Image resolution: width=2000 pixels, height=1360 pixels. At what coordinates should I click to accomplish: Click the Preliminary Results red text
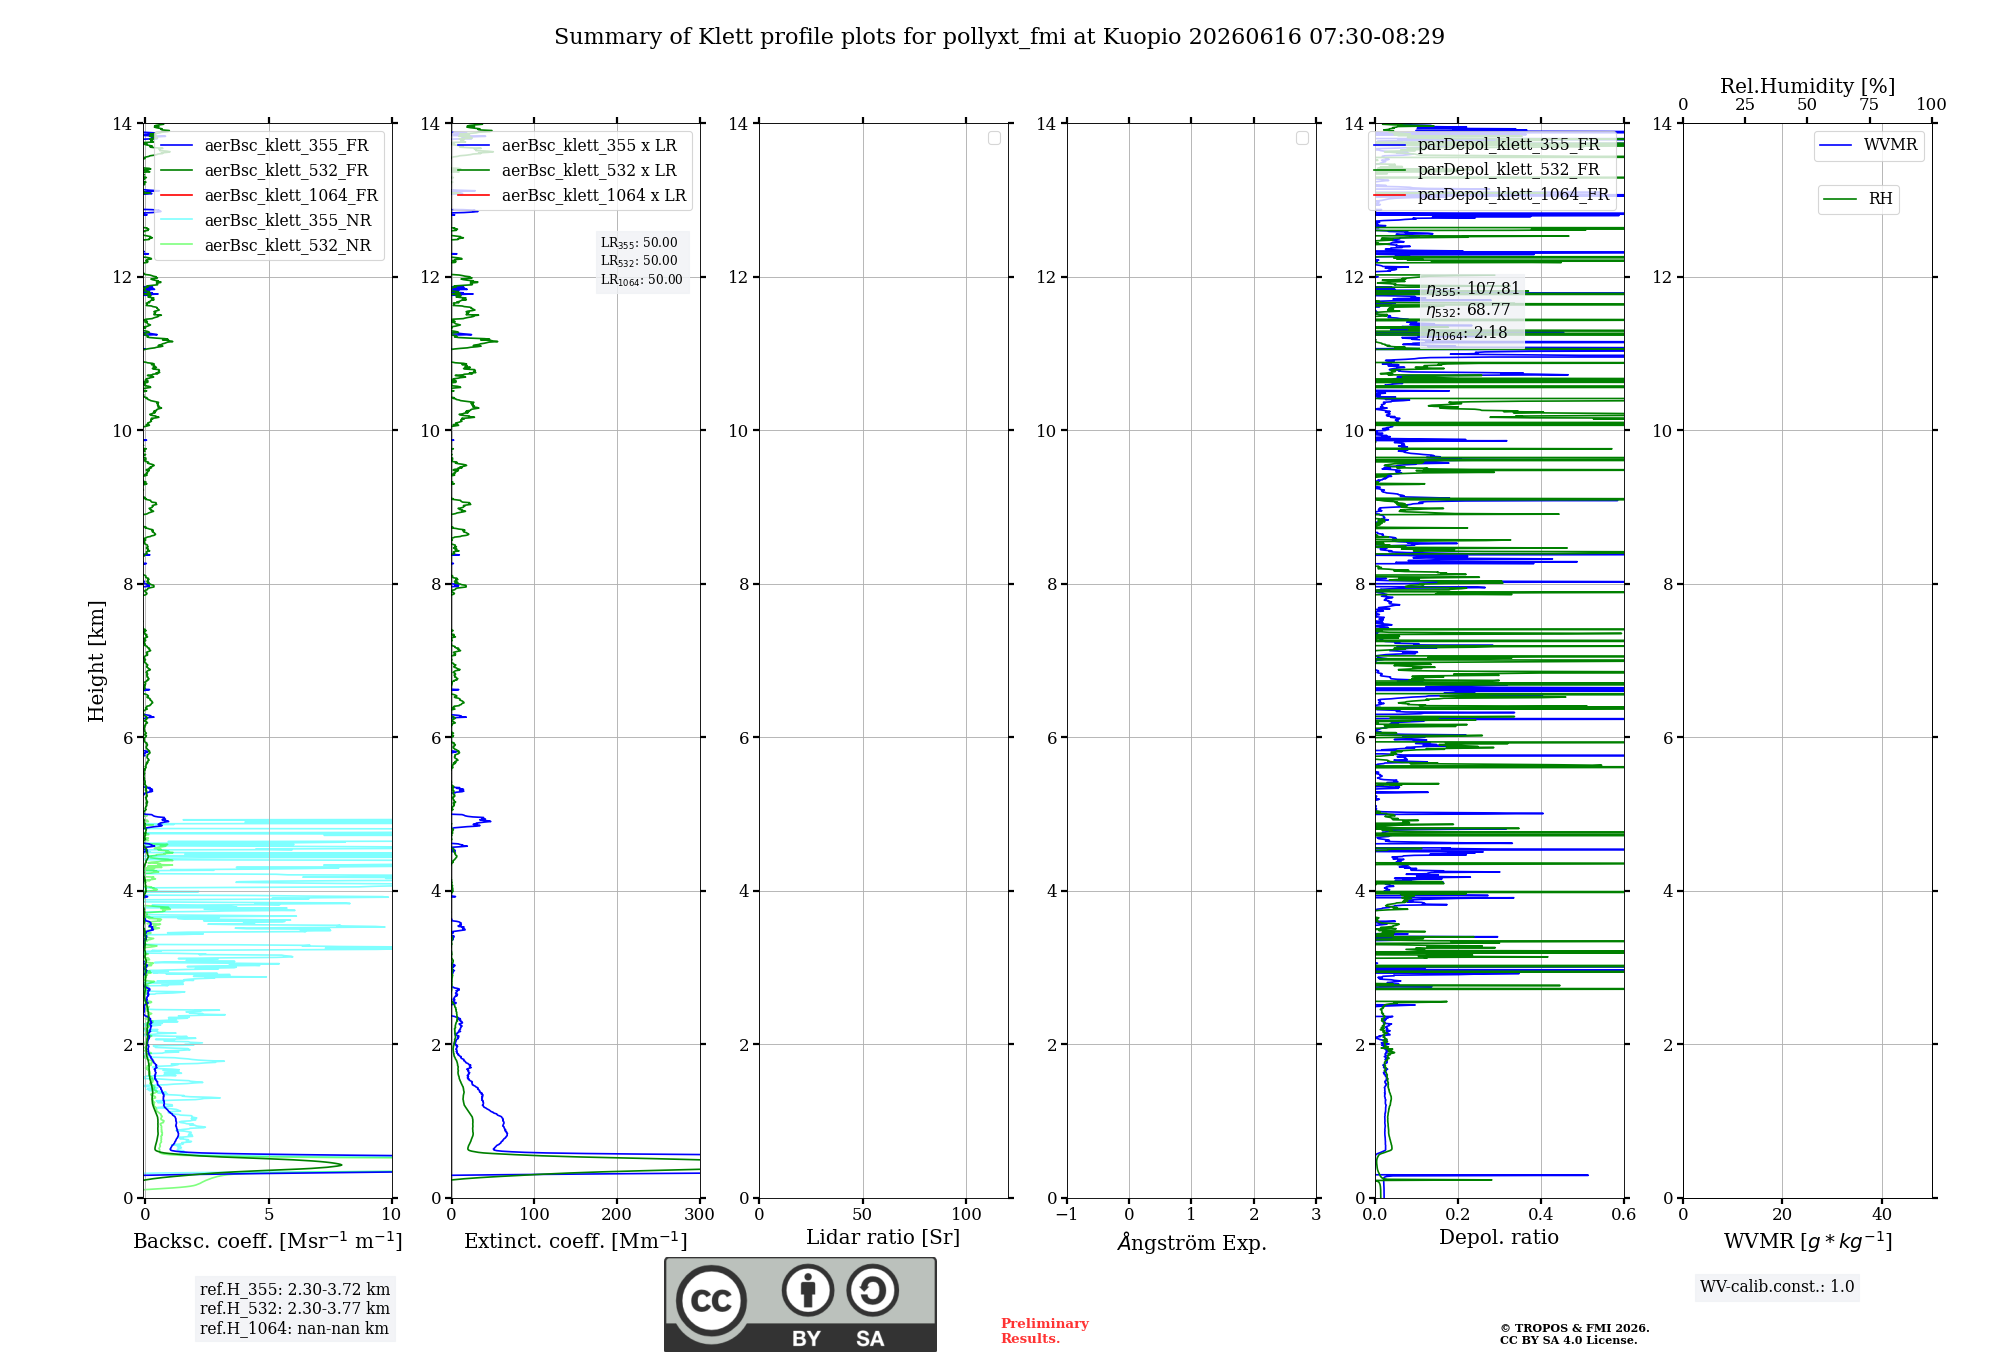[1045, 1331]
